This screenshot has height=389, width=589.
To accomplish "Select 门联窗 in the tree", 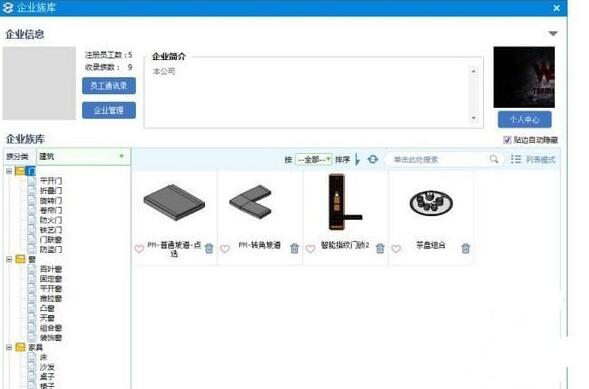I will pyautogui.click(x=51, y=240).
